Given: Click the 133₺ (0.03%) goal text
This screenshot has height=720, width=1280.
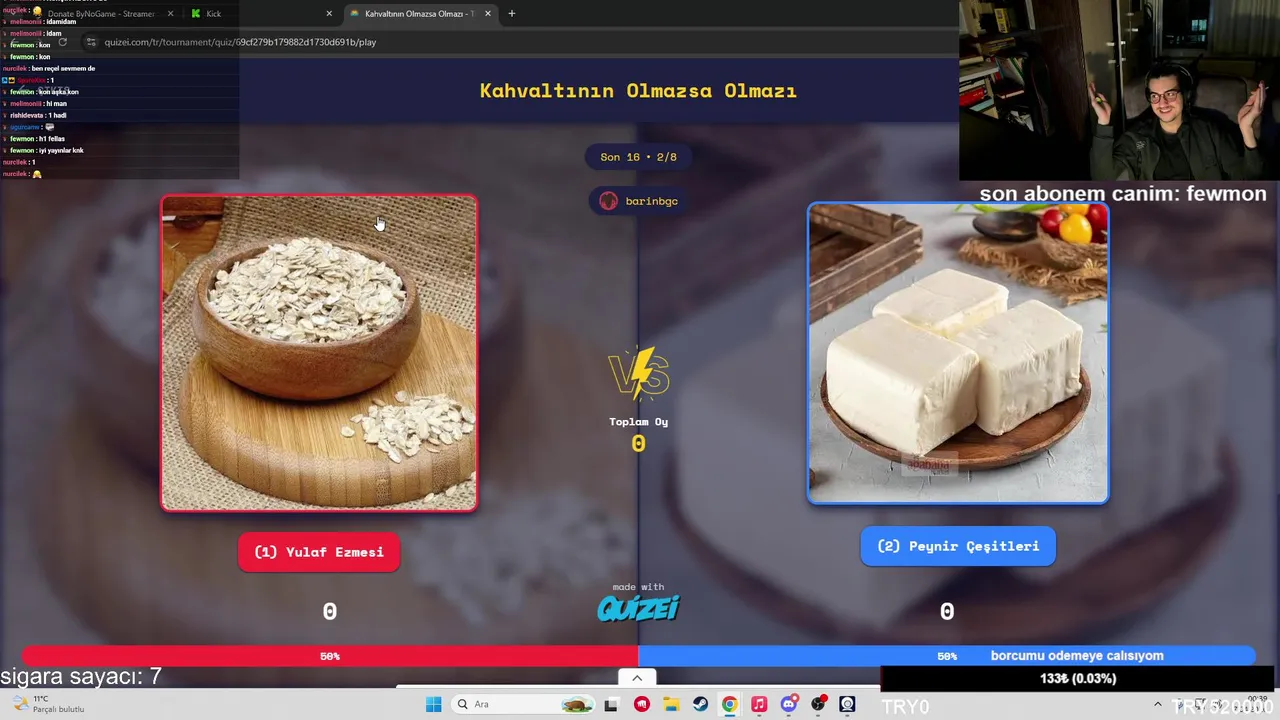Looking at the screenshot, I should click(1078, 678).
